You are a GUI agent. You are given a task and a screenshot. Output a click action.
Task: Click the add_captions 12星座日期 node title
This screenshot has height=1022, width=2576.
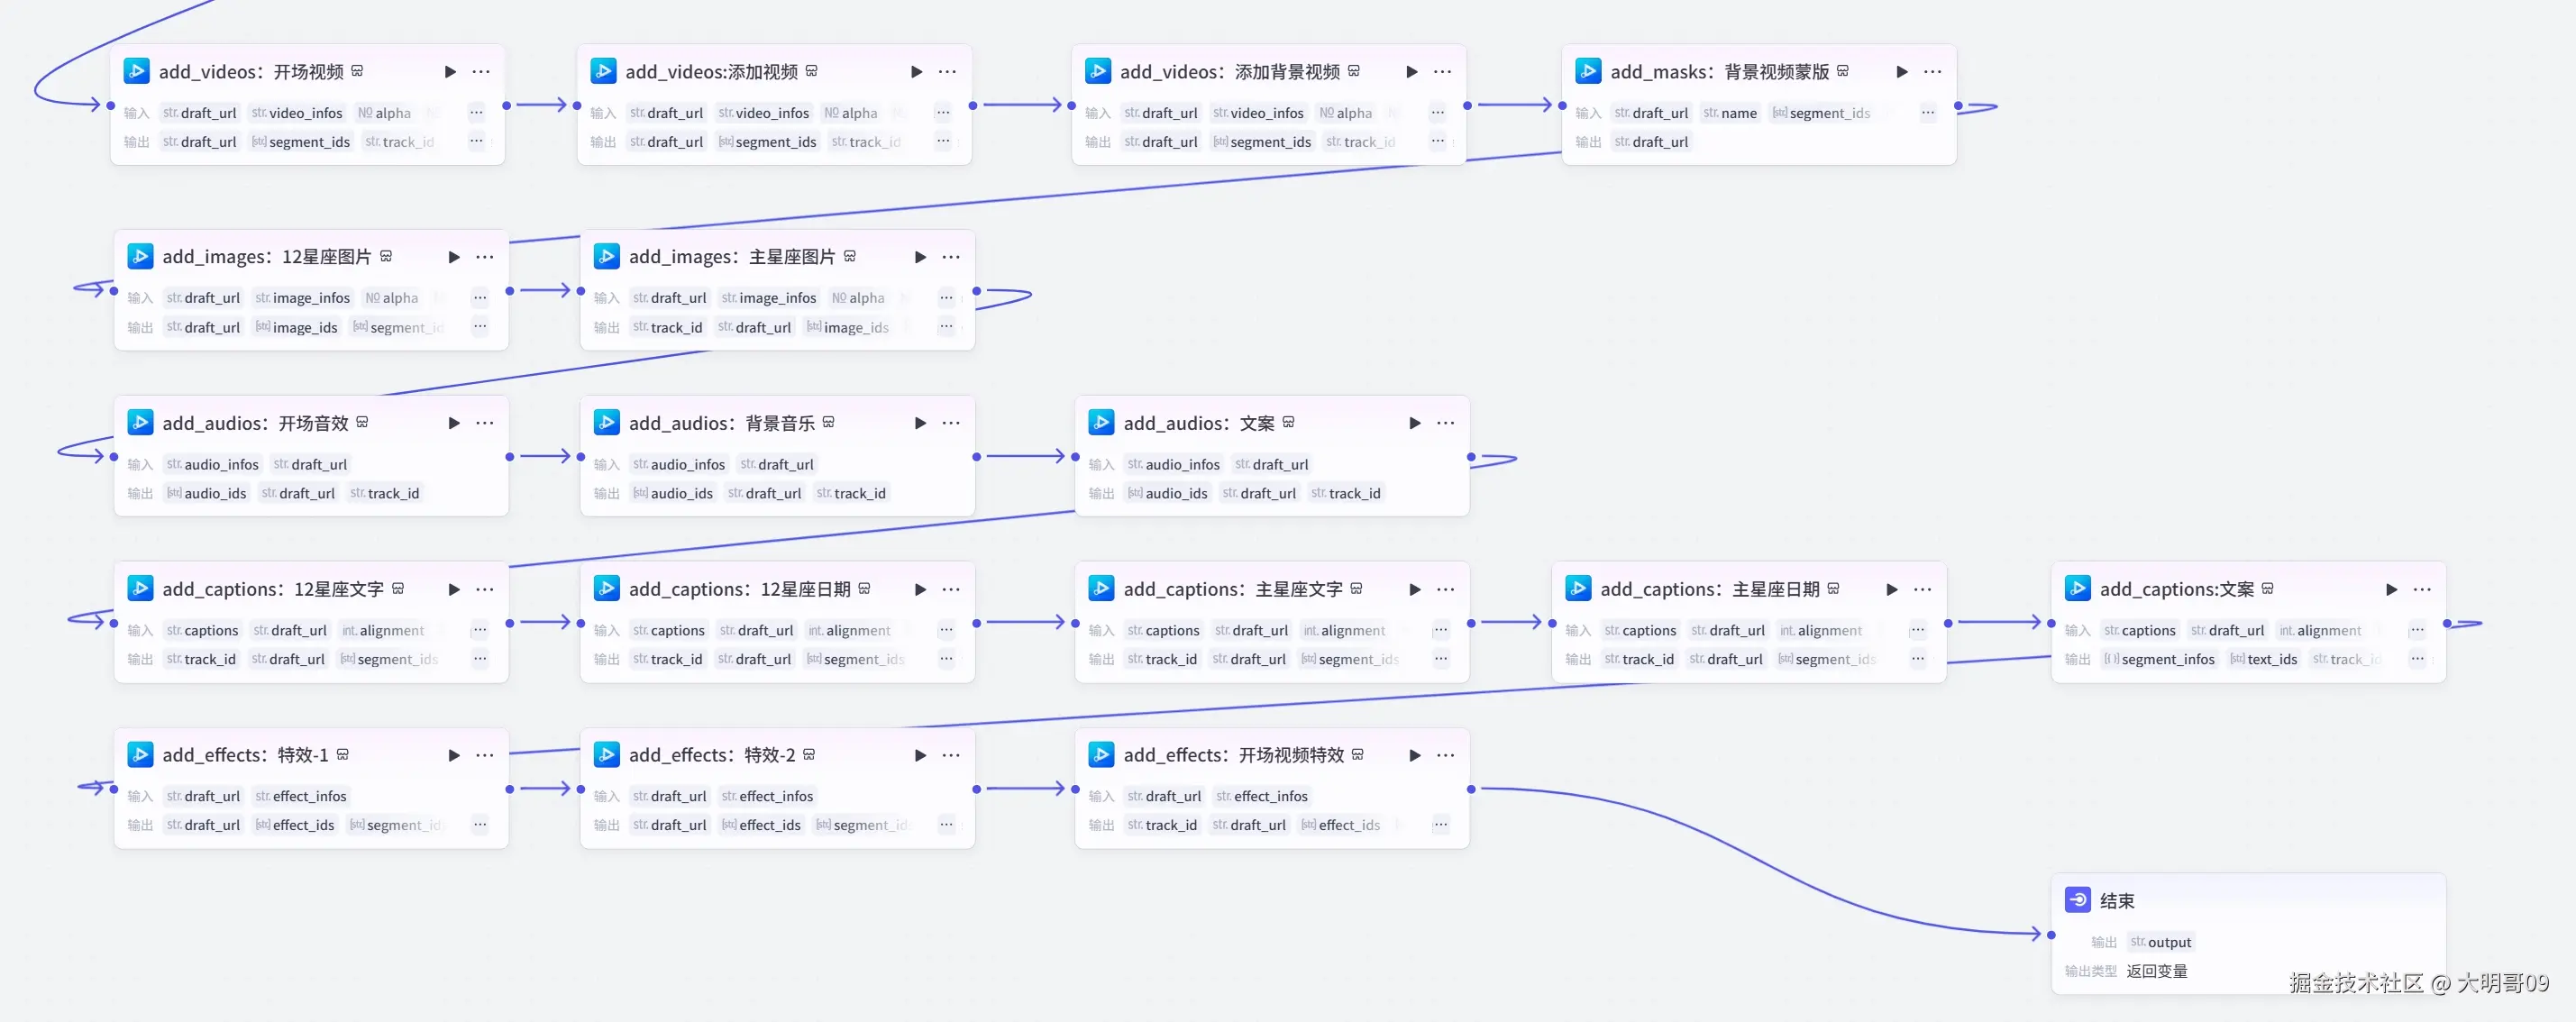click(739, 589)
